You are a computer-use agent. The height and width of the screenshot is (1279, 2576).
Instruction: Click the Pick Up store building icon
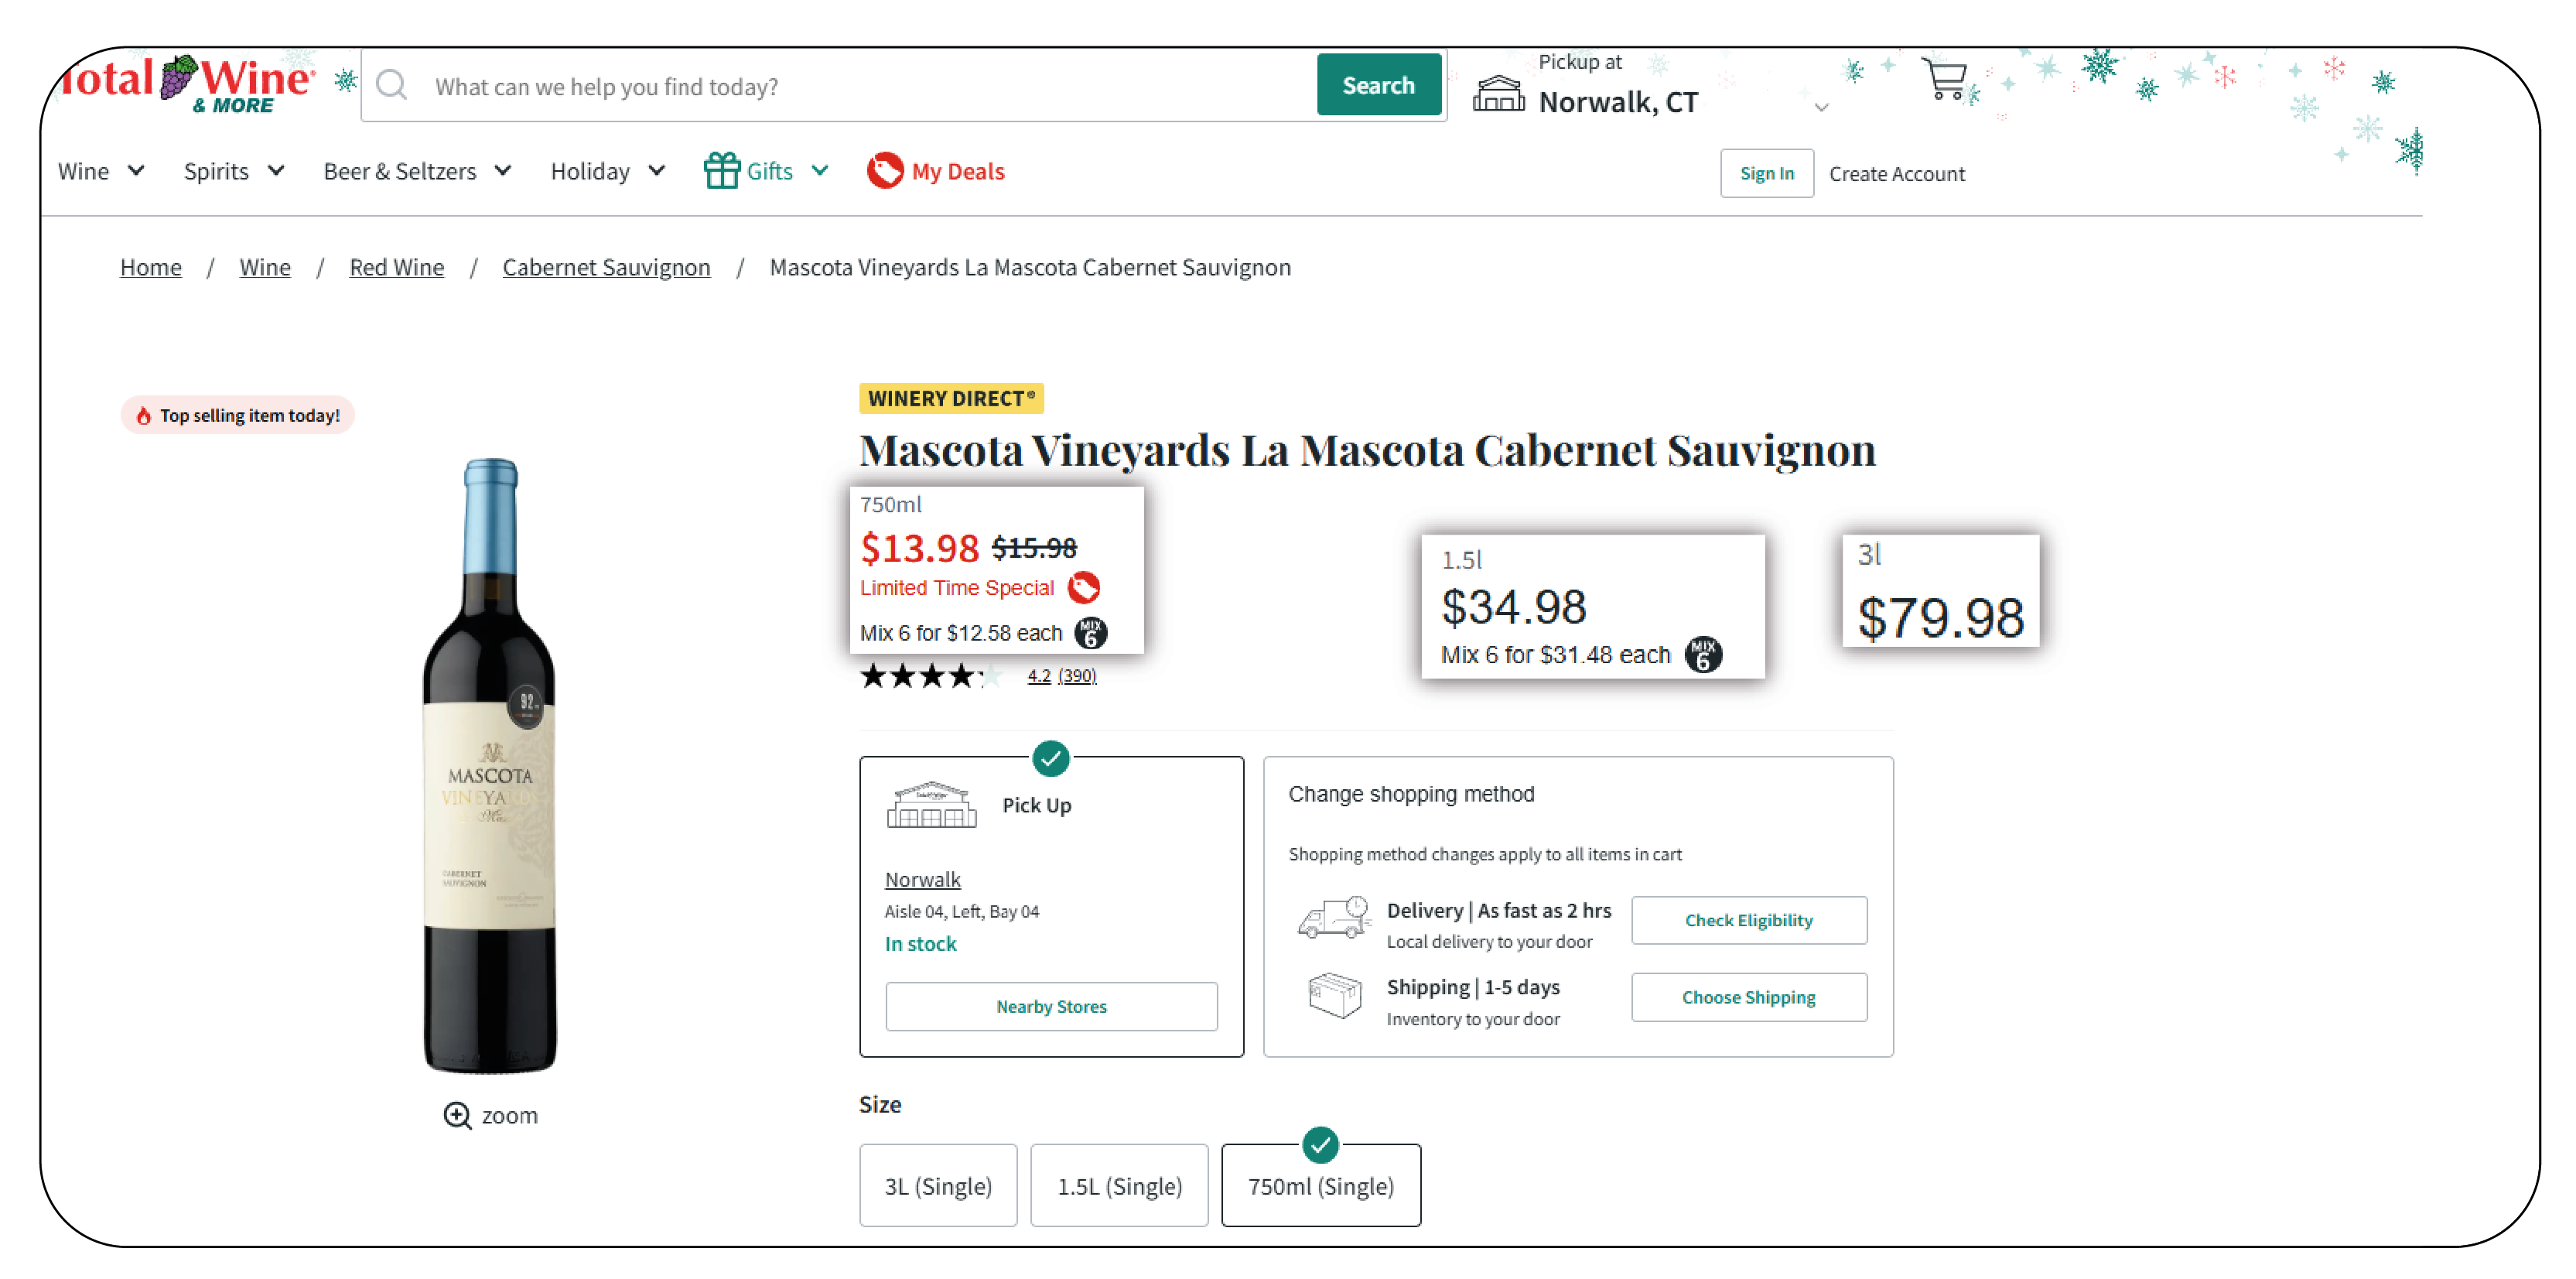931,806
